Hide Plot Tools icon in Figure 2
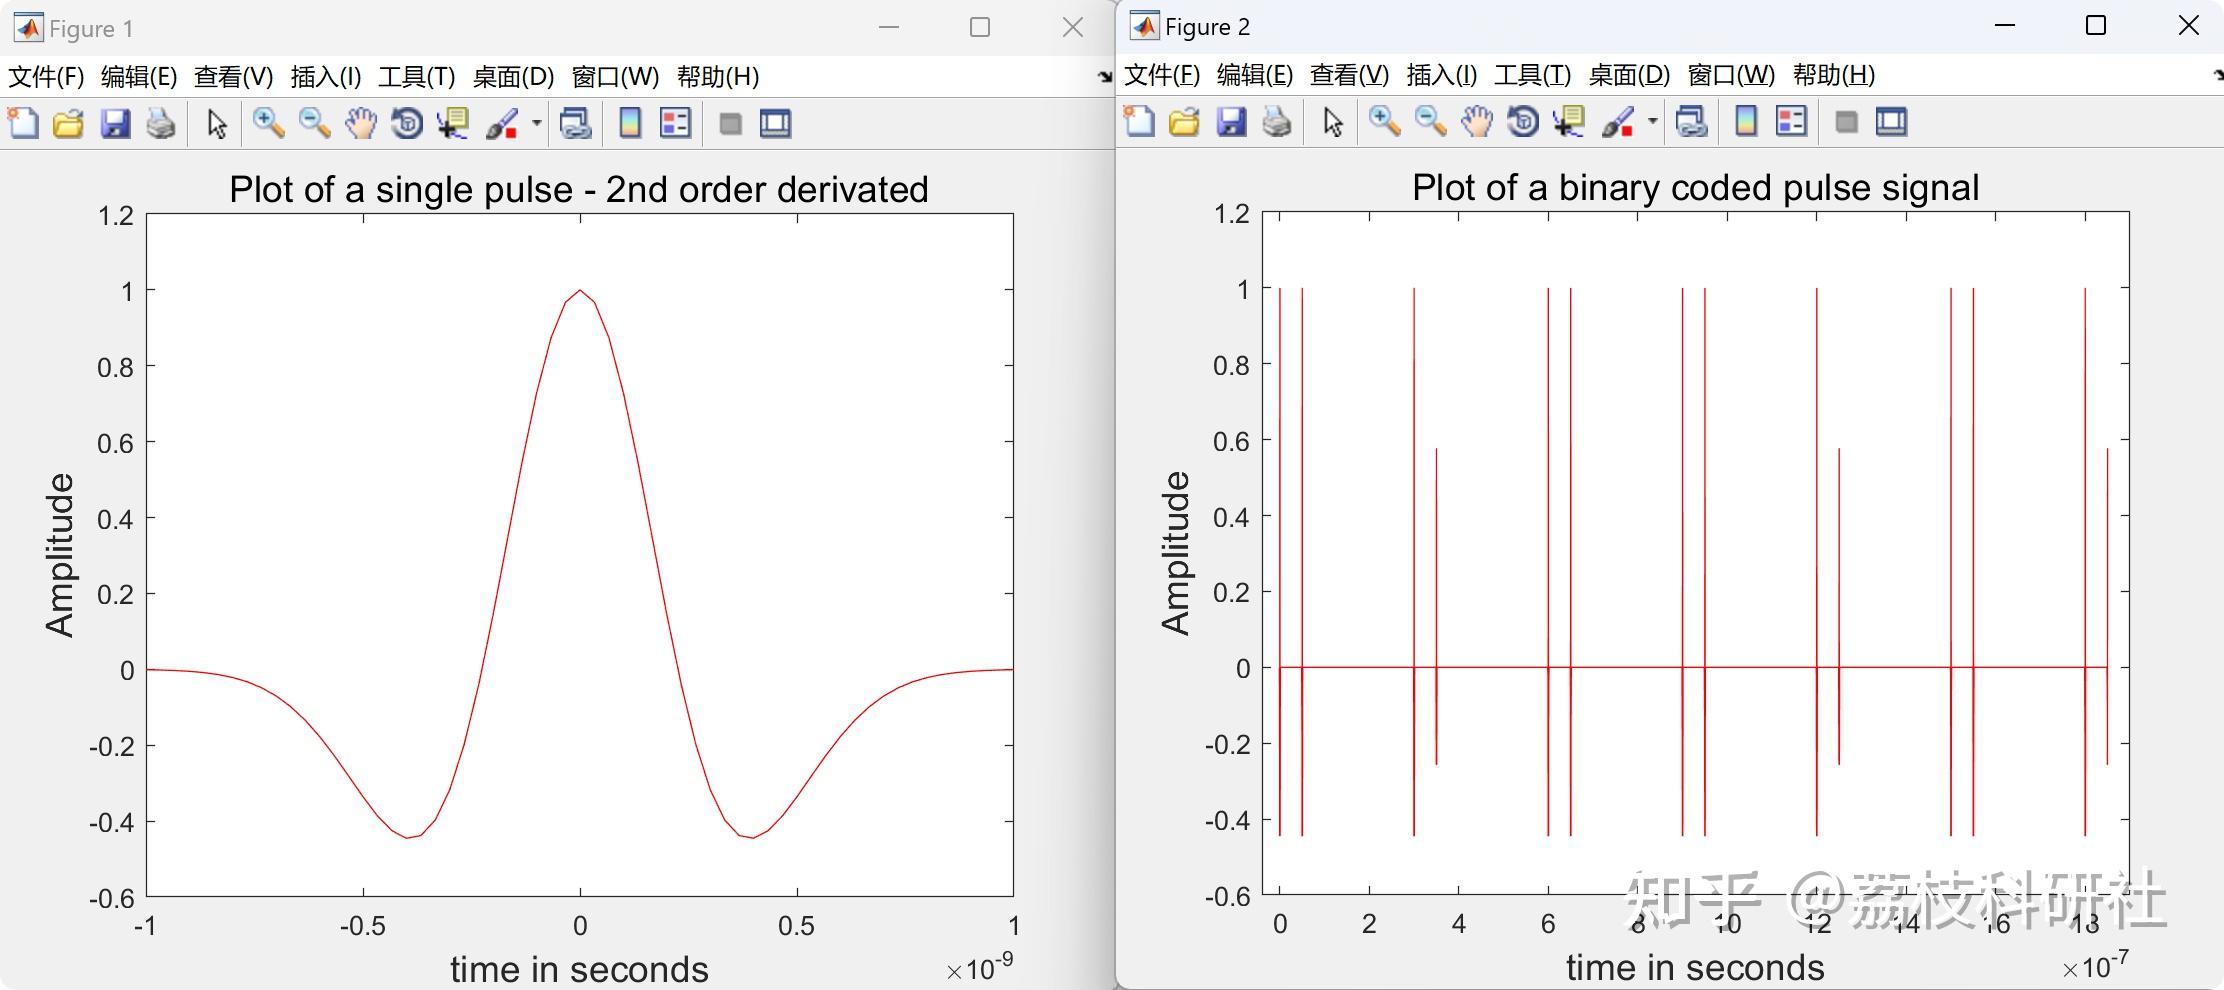Viewport: 2224px width, 990px height. pos(1846,121)
